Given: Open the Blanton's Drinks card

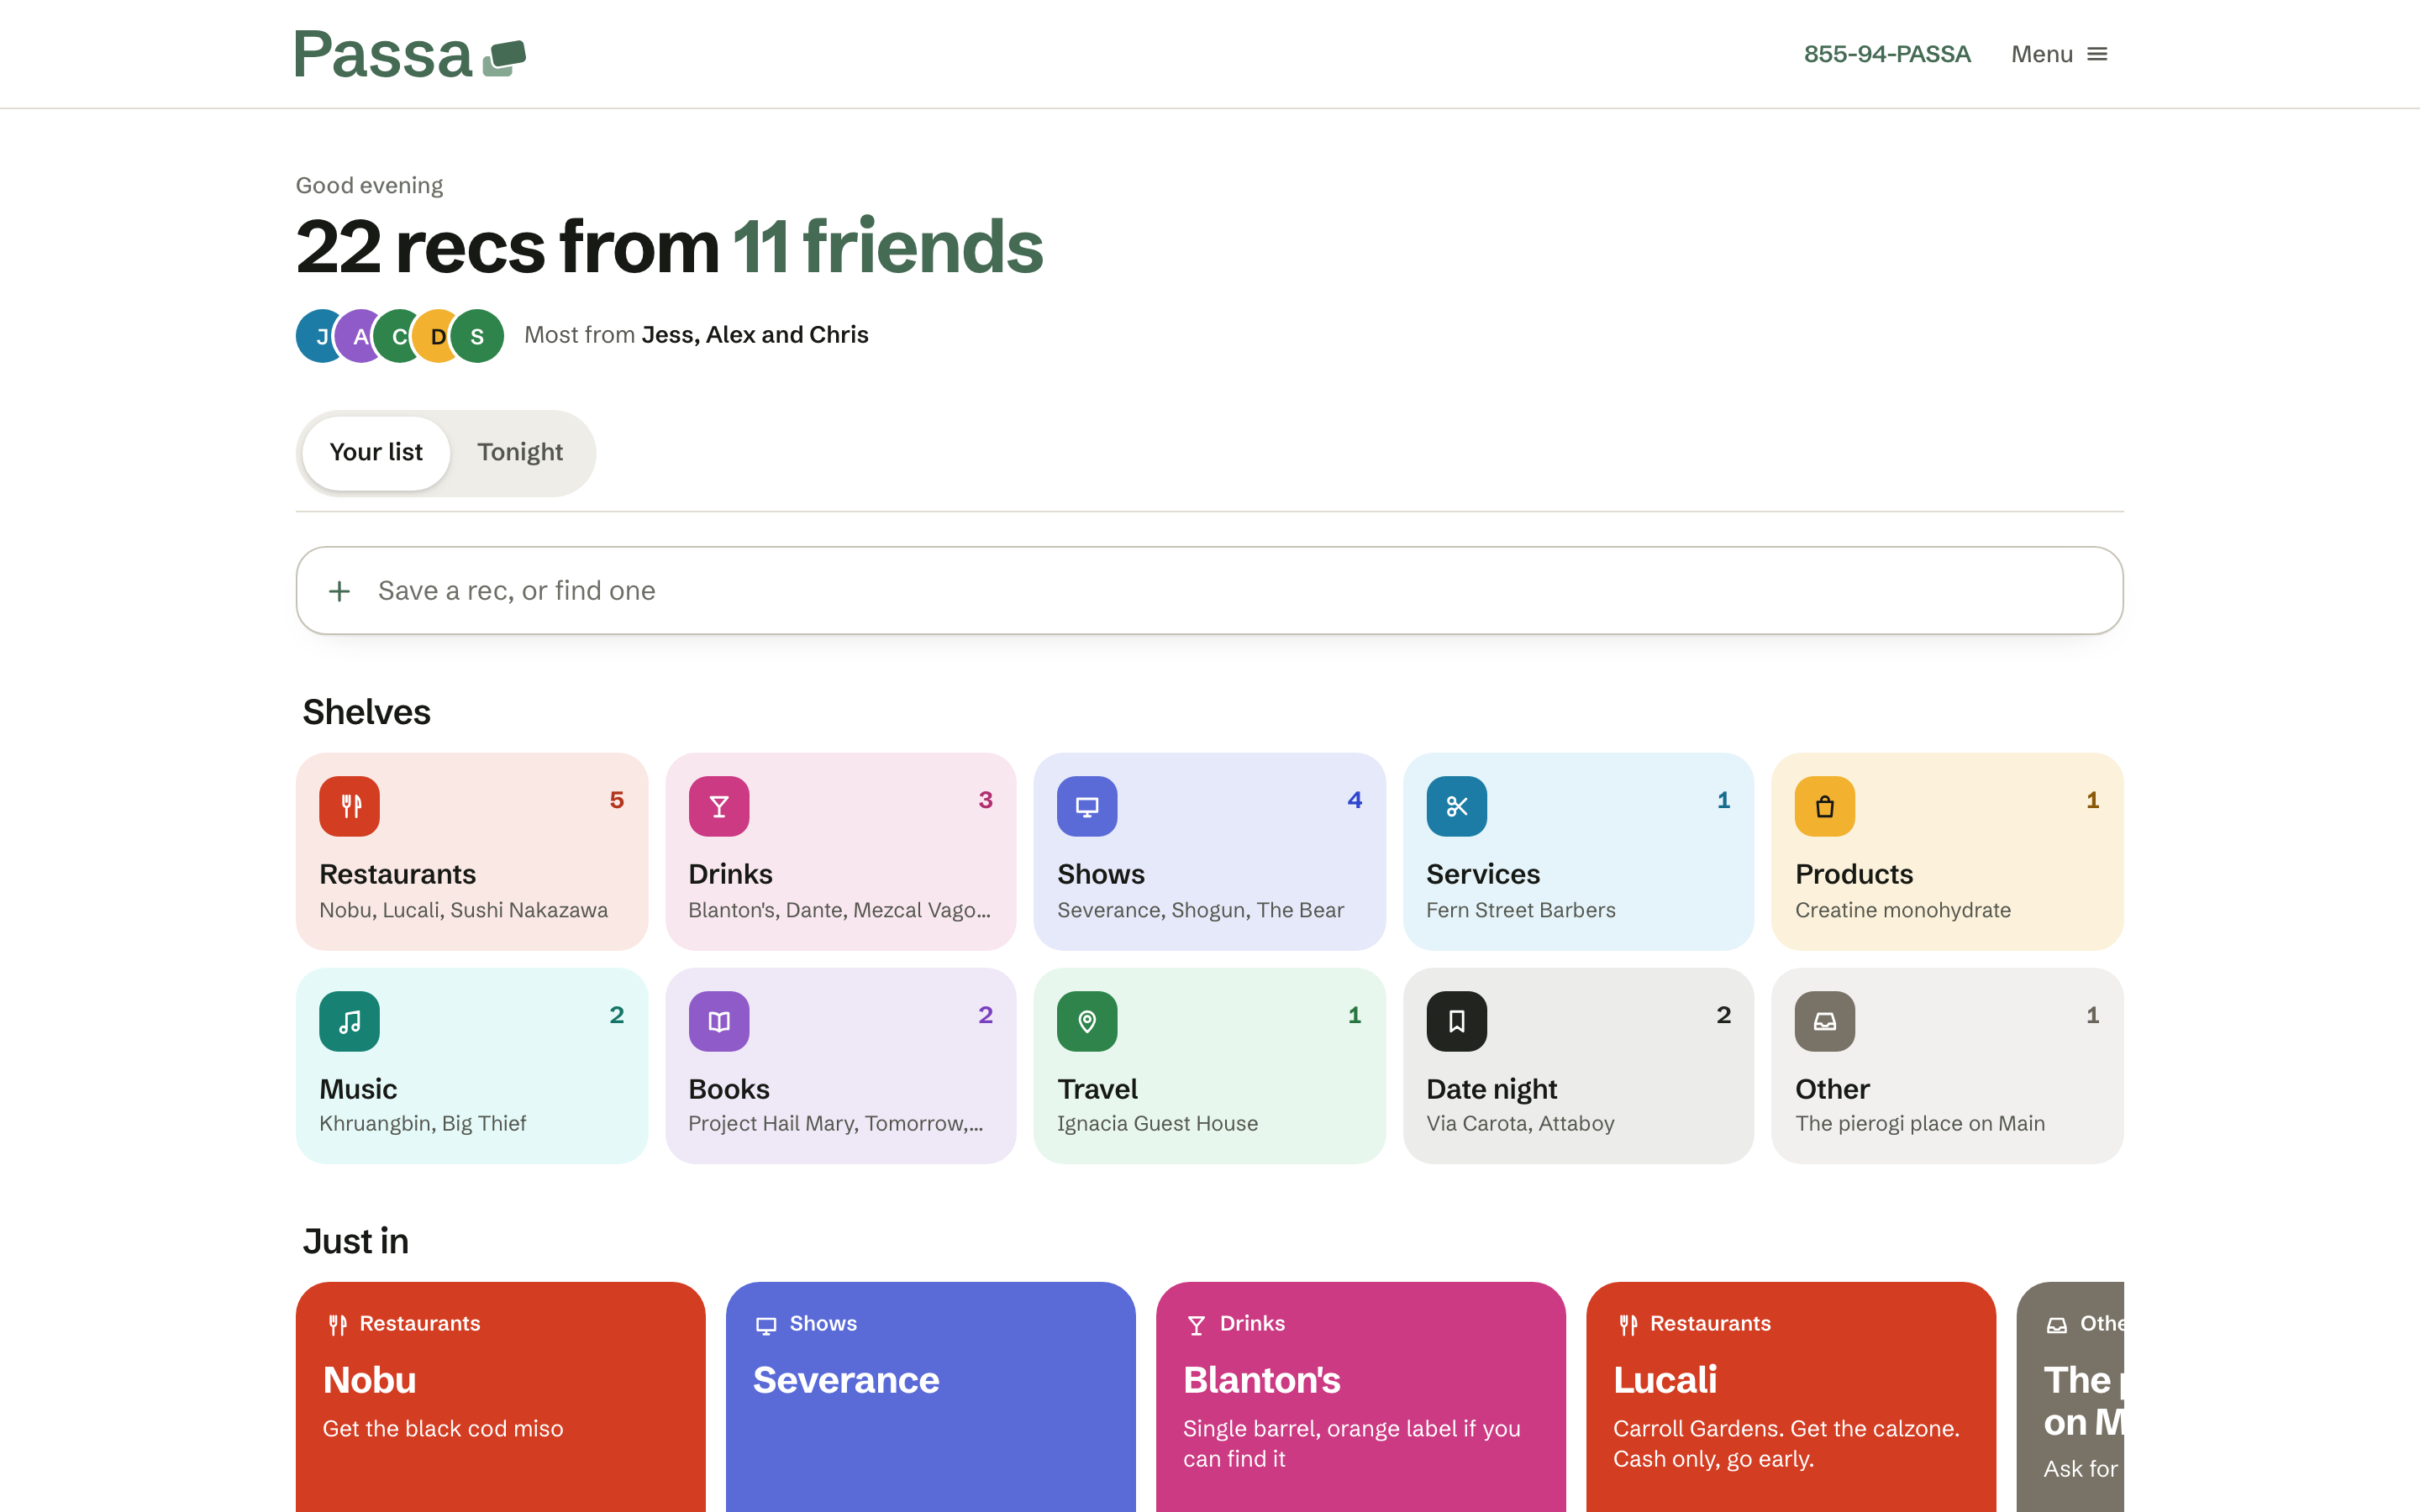Looking at the screenshot, I should coord(1360,1397).
